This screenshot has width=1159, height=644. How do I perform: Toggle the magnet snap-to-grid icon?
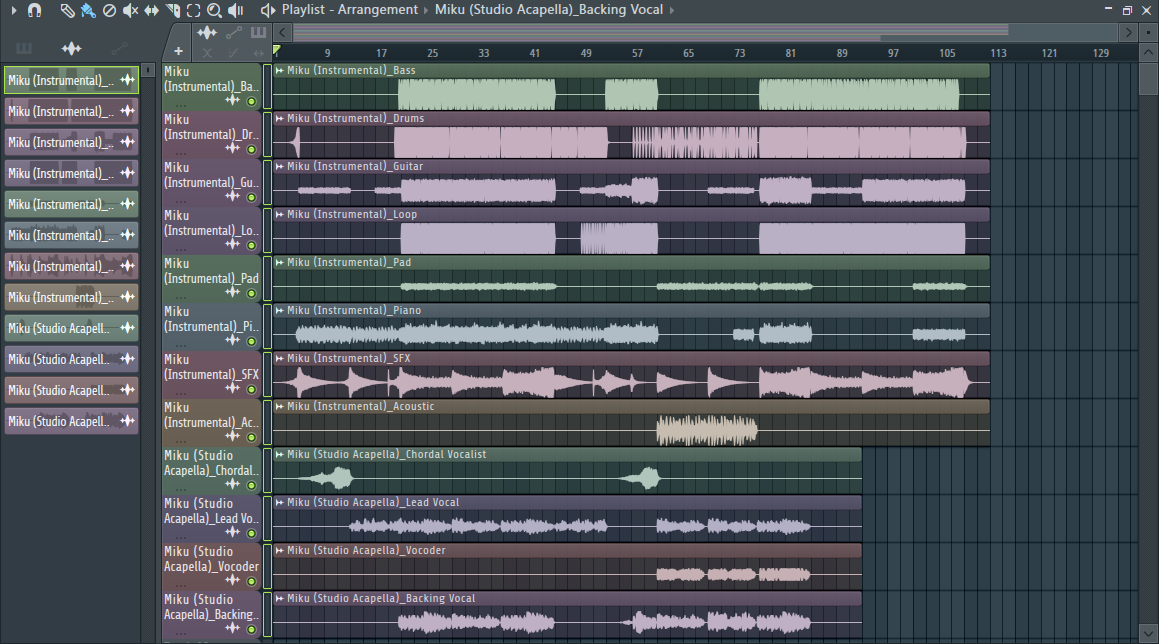point(34,10)
